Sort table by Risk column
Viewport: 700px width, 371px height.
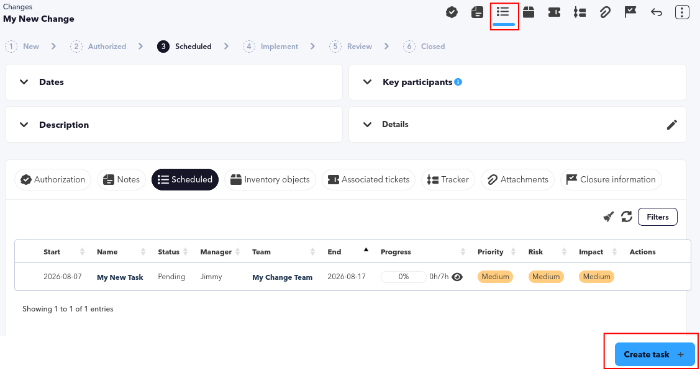point(564,252)
